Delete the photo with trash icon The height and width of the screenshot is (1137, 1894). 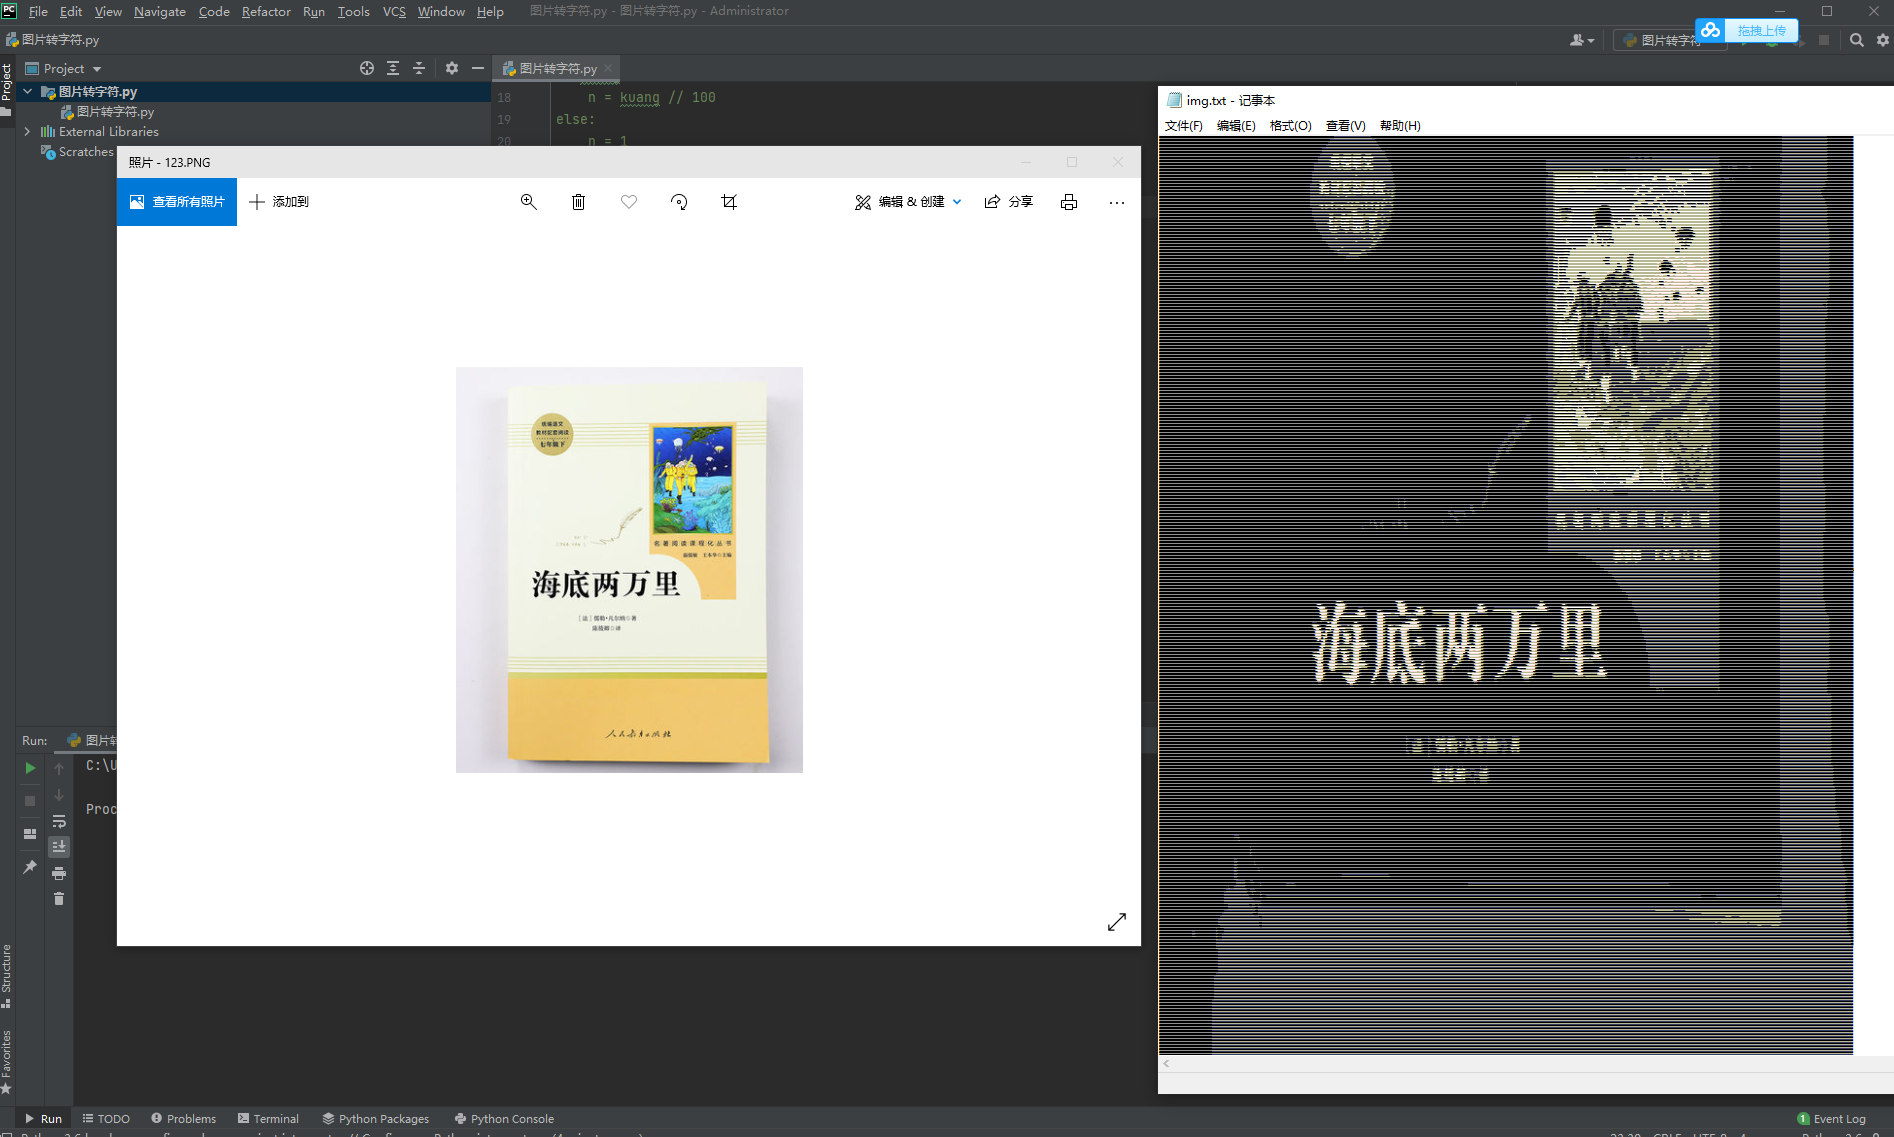(x=578, y=202)
